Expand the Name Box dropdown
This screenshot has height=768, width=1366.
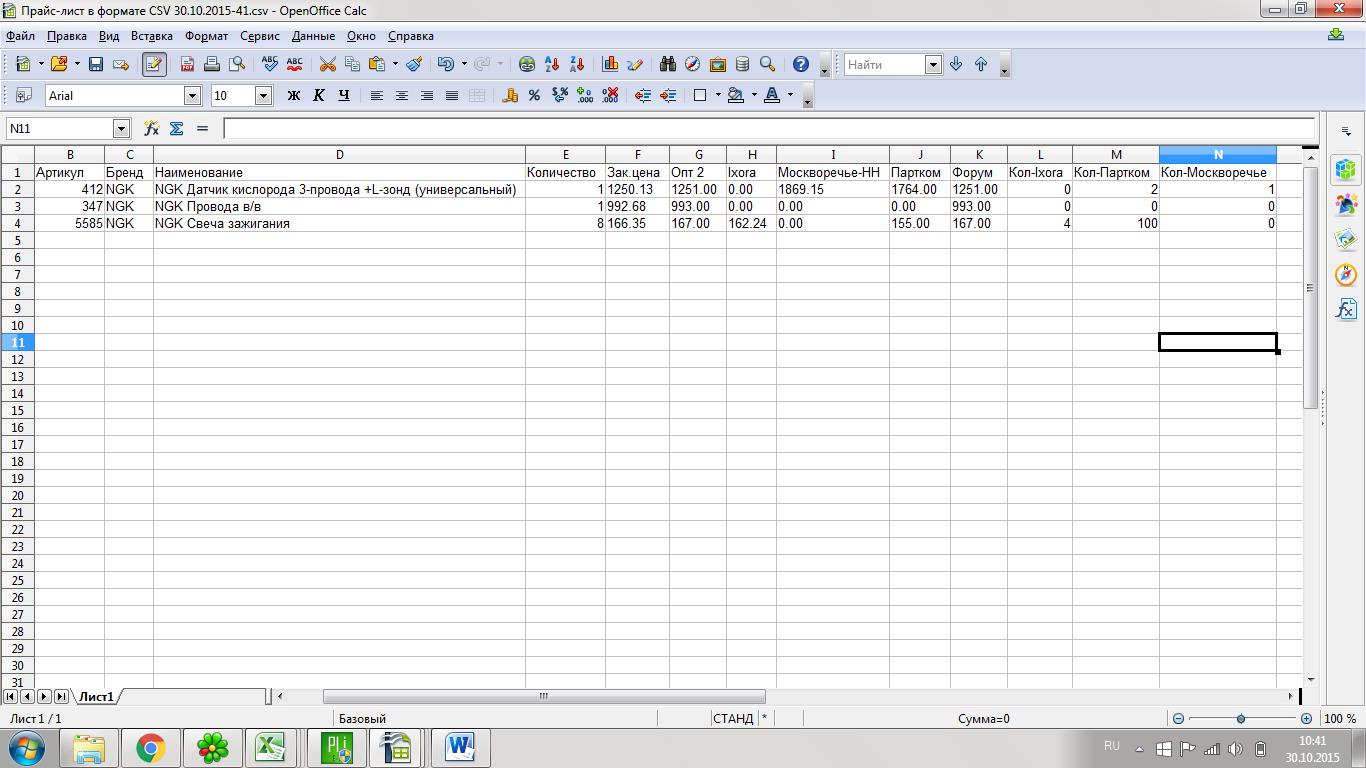[x=121, y=128]
